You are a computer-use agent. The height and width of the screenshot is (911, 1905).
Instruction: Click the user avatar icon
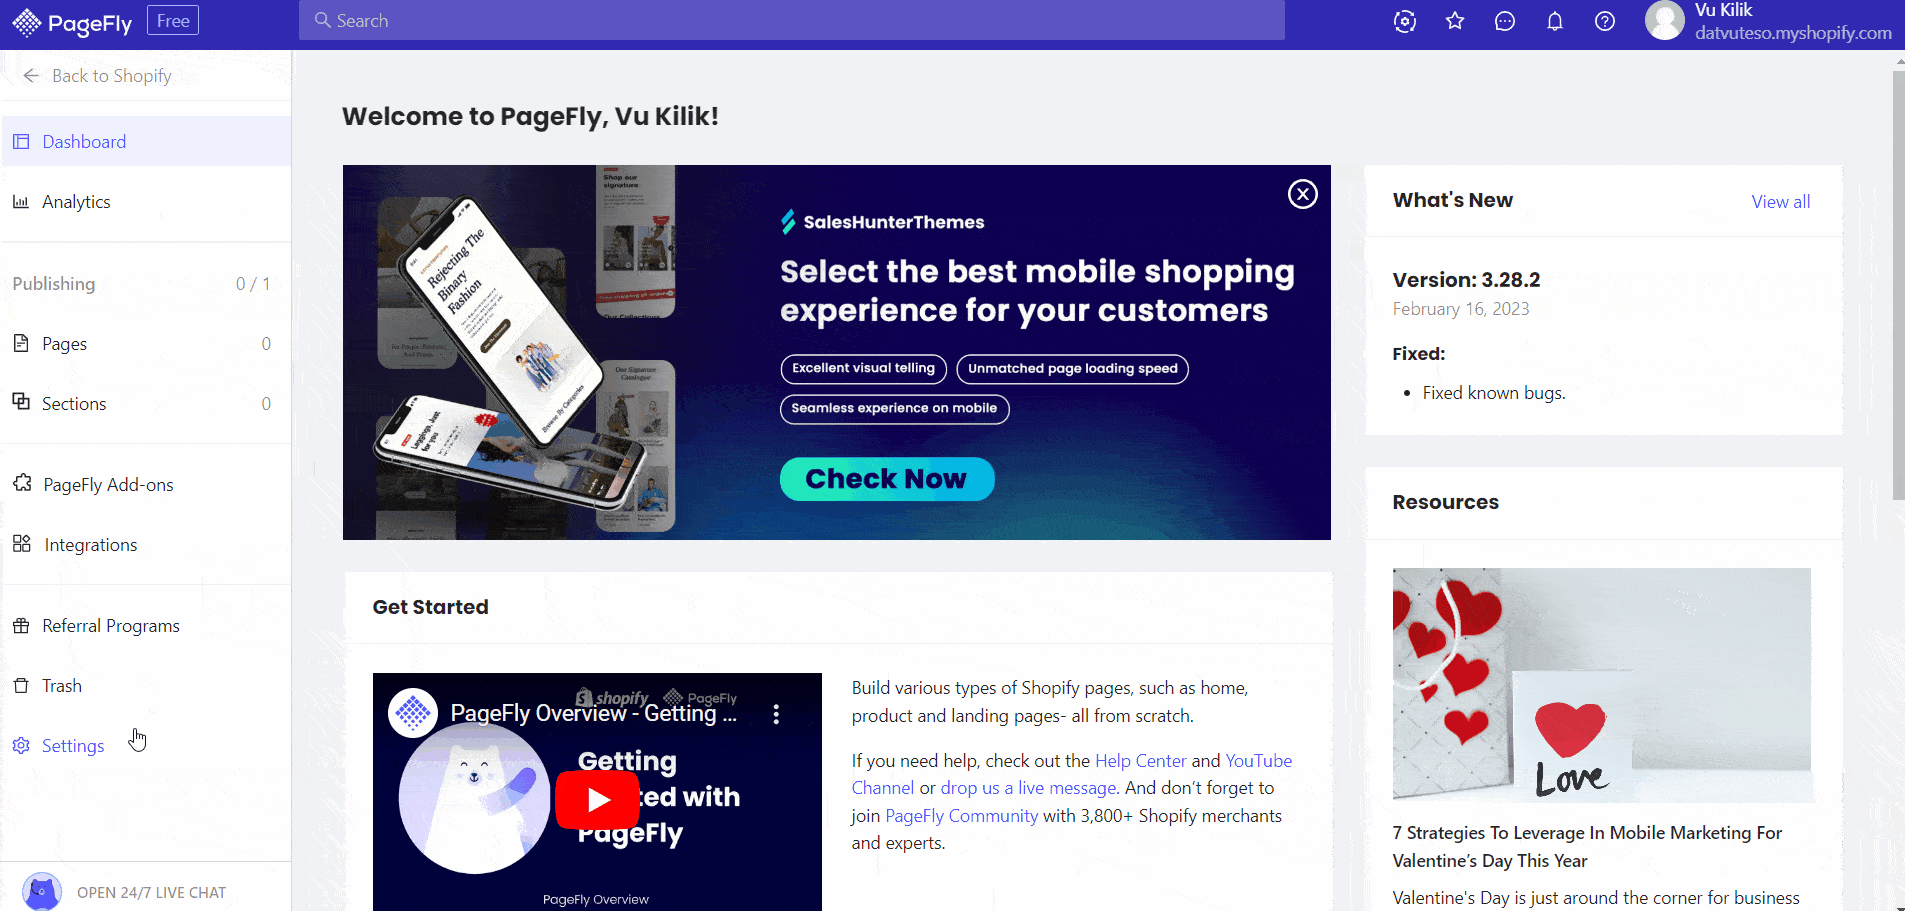coord(1665,20)
